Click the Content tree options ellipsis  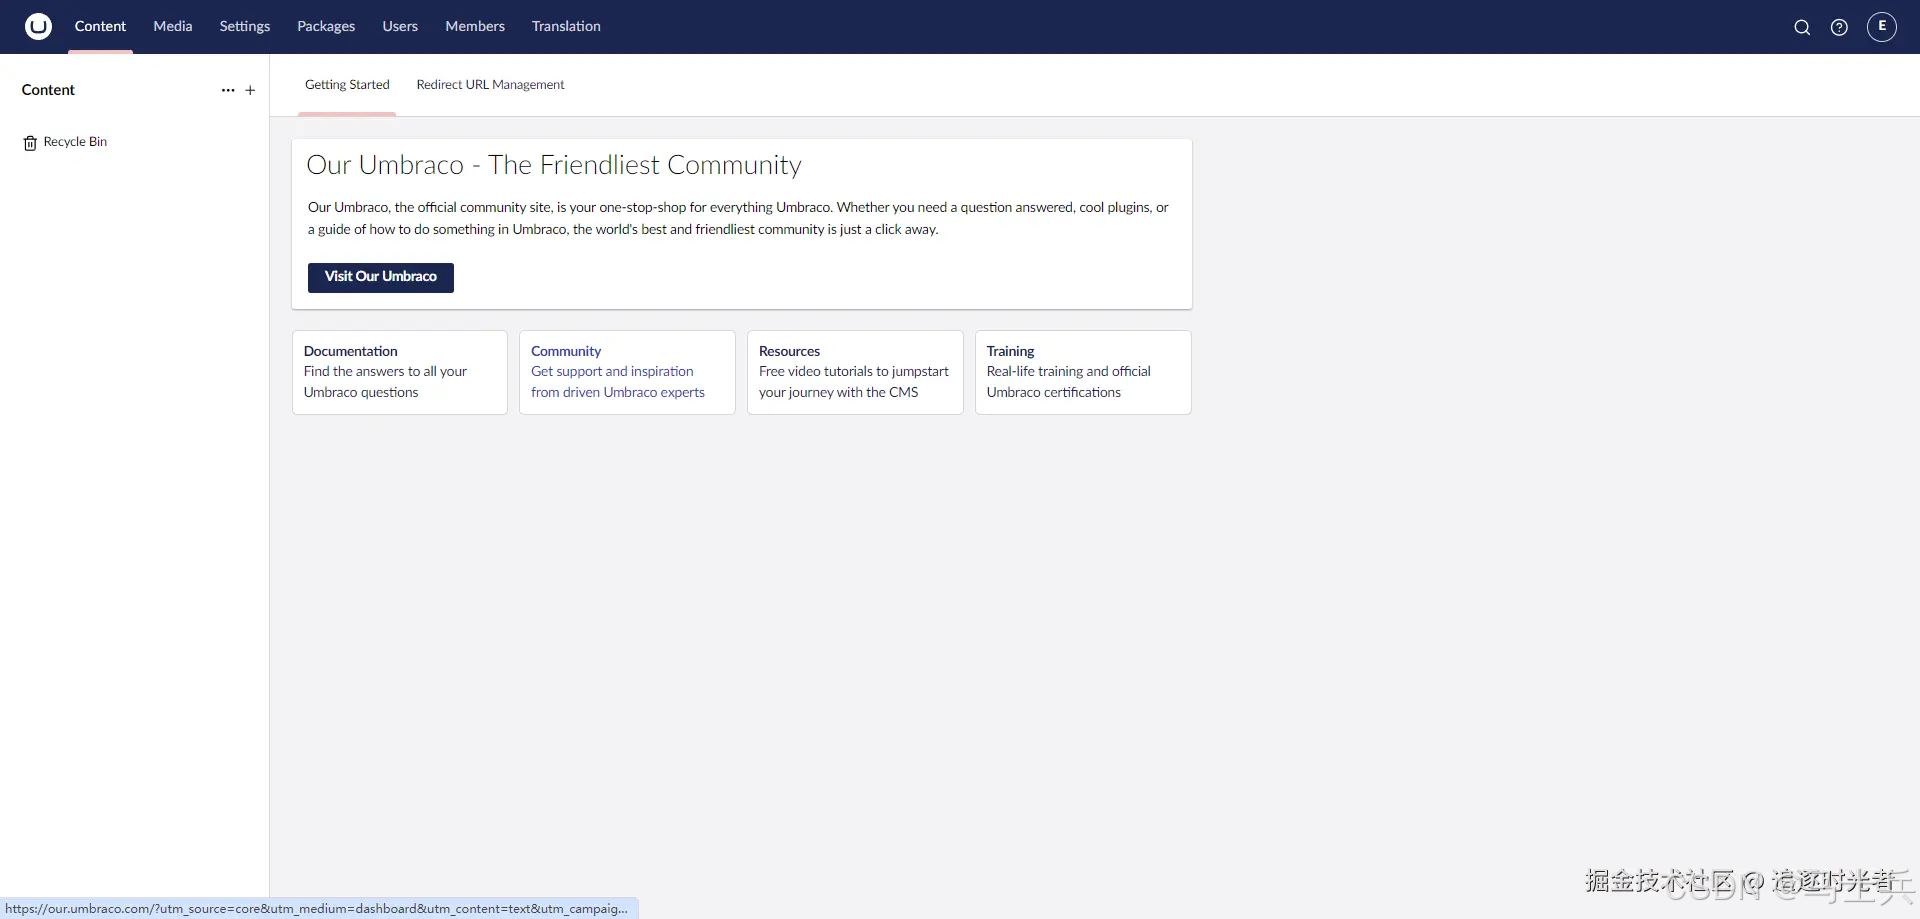click(x=228, y=90)
